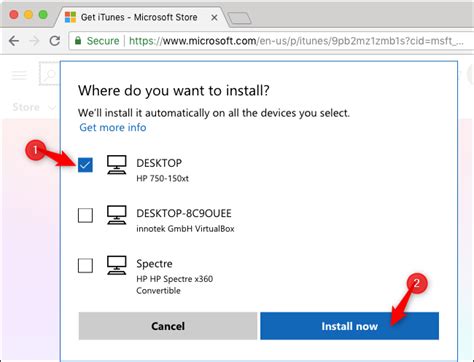
Task: Expand the Store dropdown behind dialog
Action: coord(33,107)
